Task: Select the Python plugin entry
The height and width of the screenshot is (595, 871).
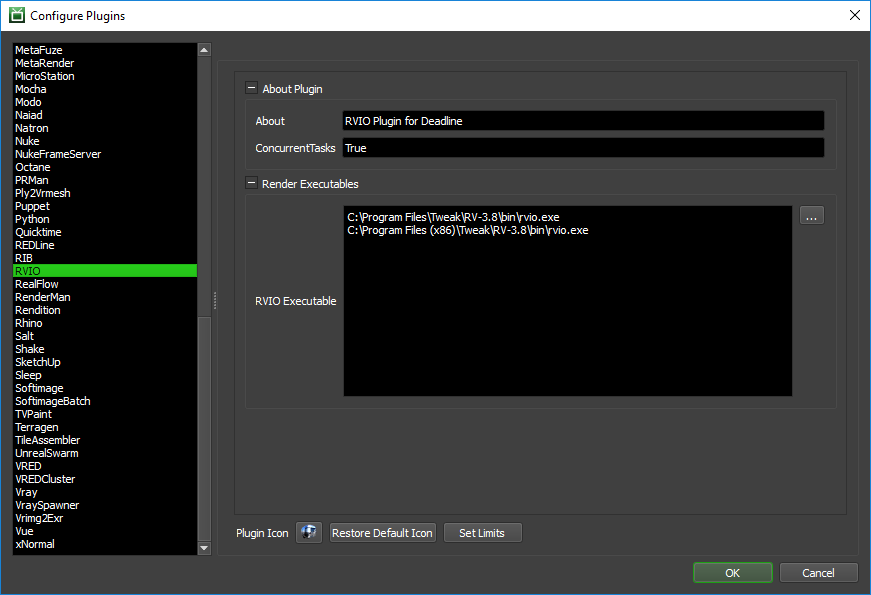Action: 32,219
